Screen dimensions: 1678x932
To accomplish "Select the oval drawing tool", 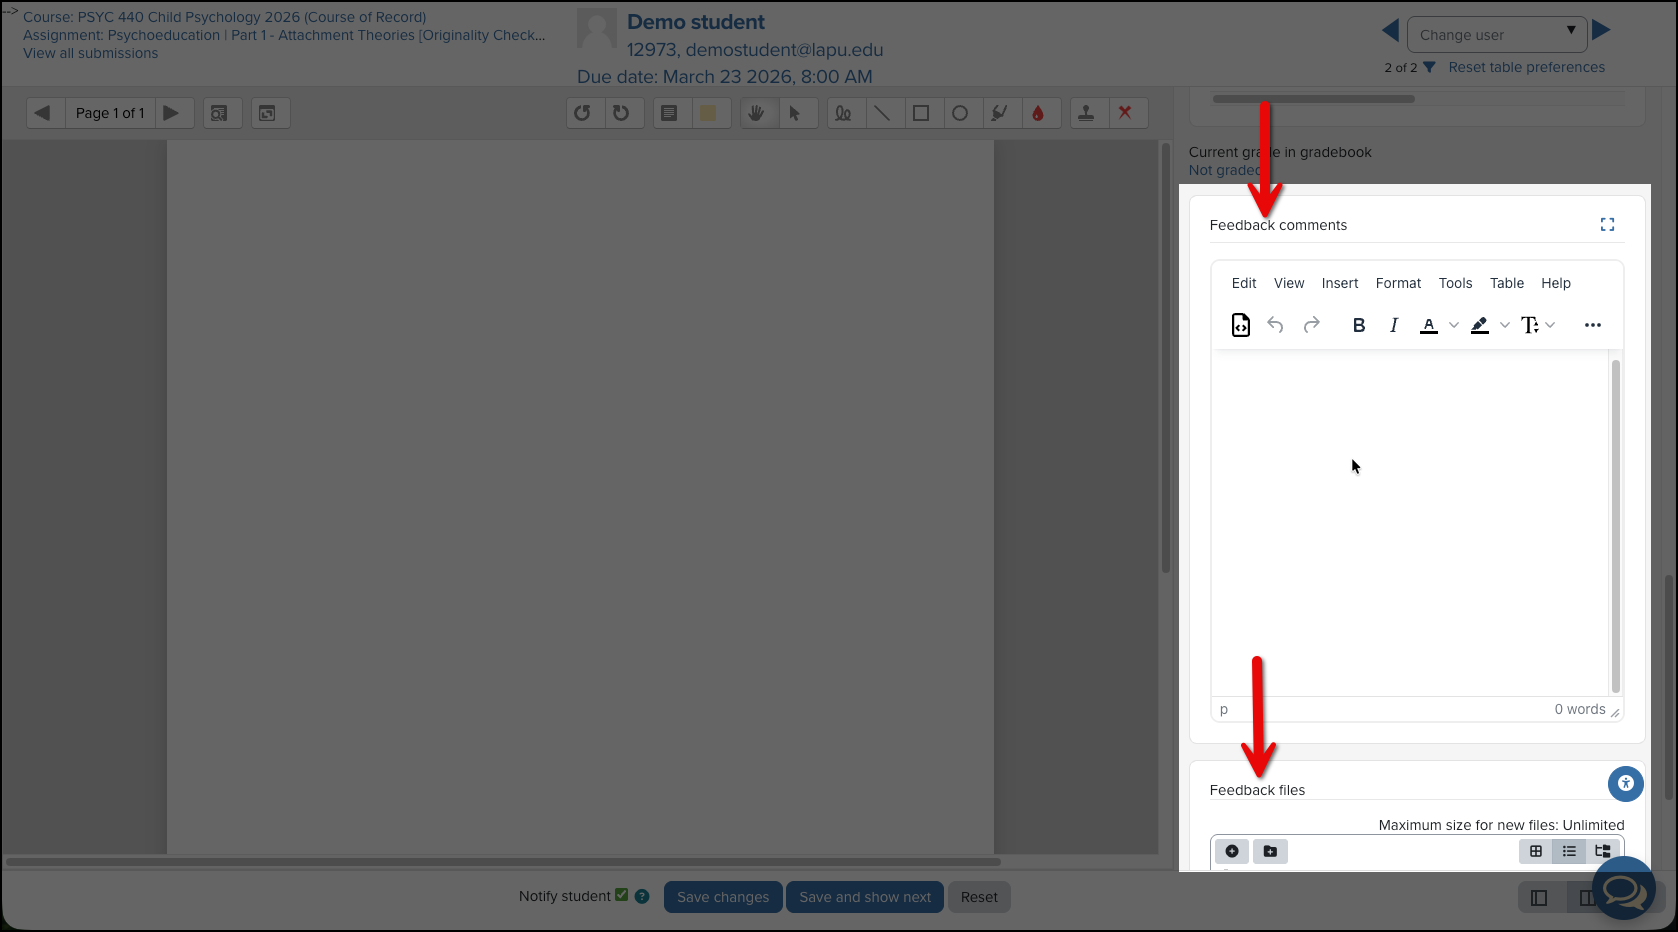I will [x=960, y=113].
